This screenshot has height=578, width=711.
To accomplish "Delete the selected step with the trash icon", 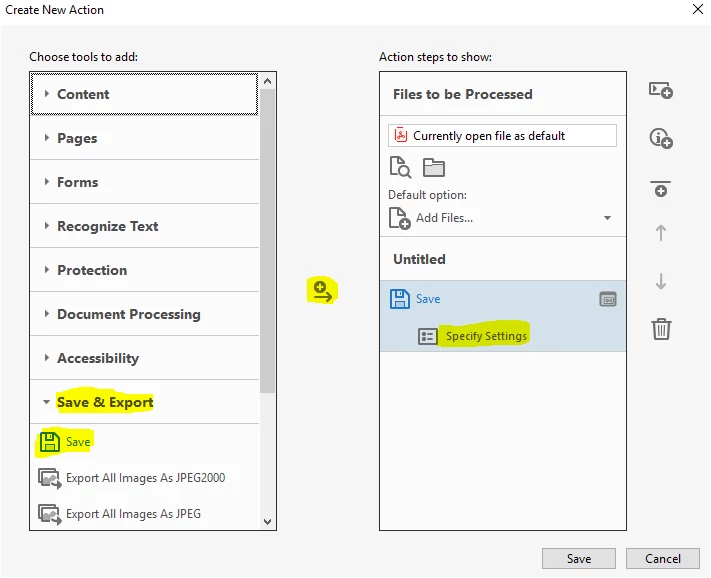I will pyautogui.click(x=661, y=329).
